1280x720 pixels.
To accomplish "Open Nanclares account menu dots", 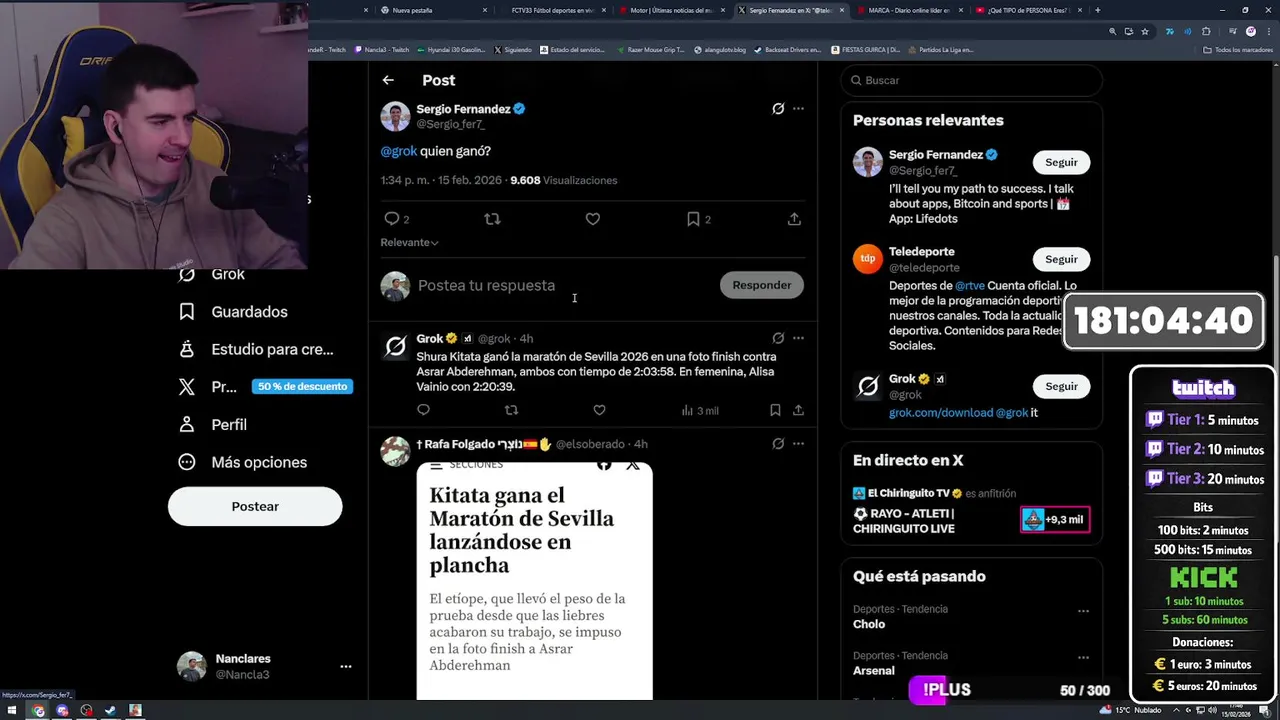I will coord(345,666).
